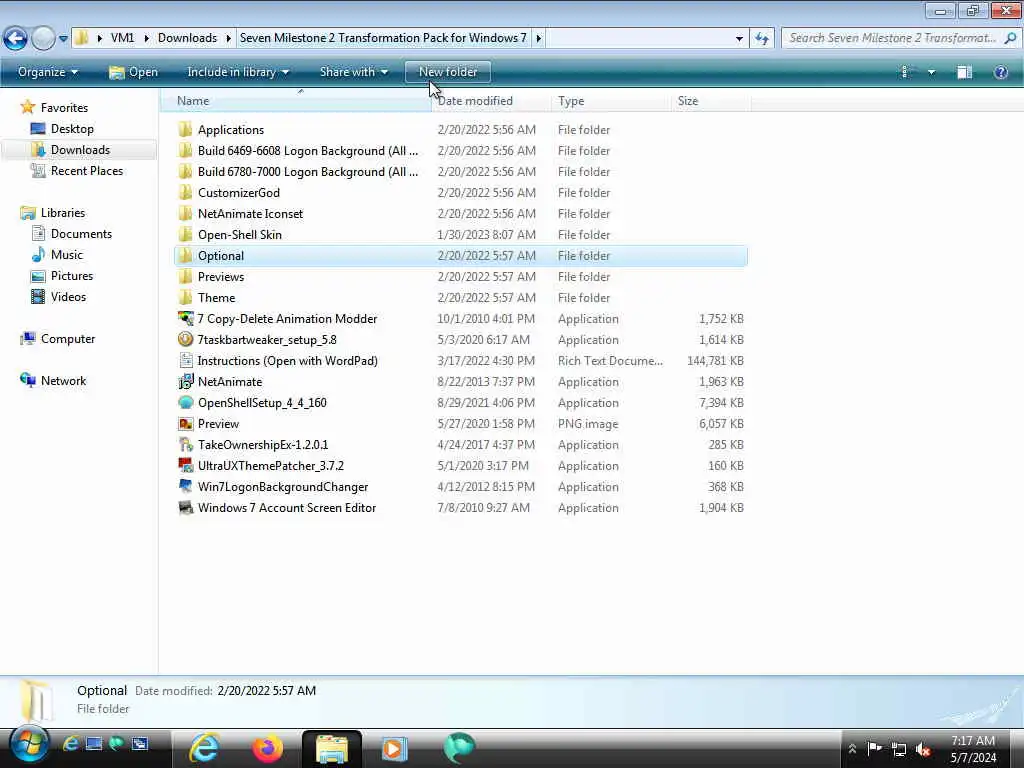Select the Open-Shell Skin folder

pos(461,234)
